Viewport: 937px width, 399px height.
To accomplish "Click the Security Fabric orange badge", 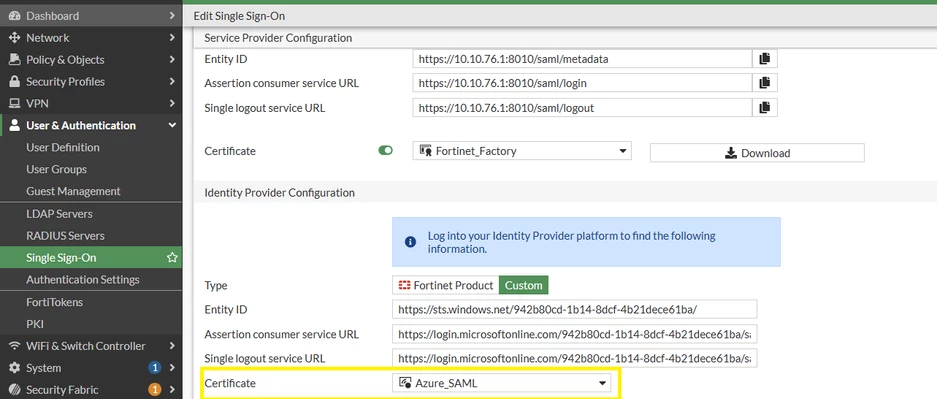I will (154, 390).
